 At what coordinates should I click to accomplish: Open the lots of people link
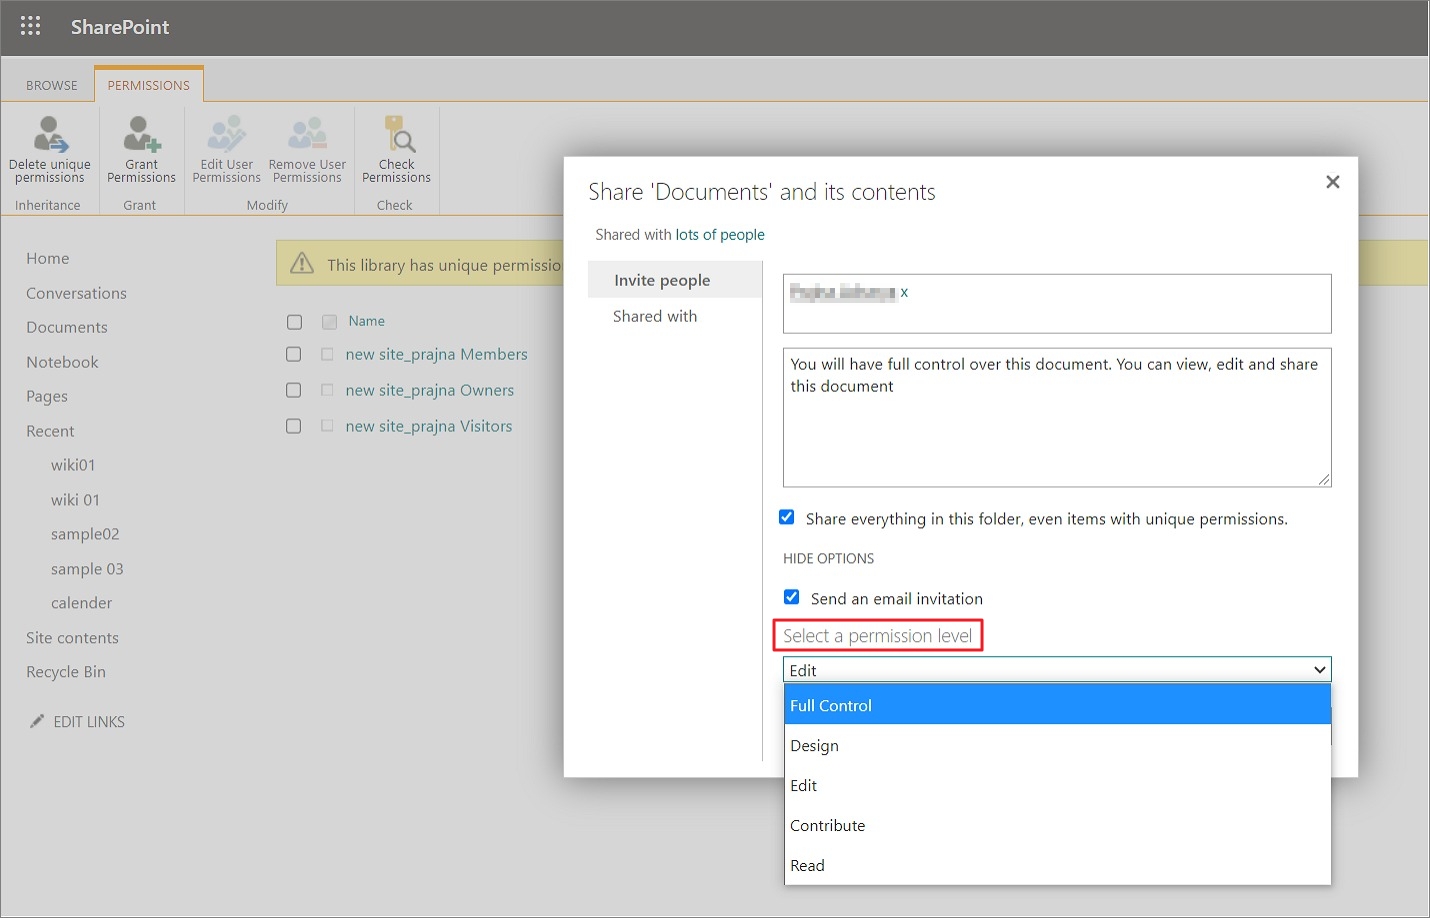coord(720,234)
